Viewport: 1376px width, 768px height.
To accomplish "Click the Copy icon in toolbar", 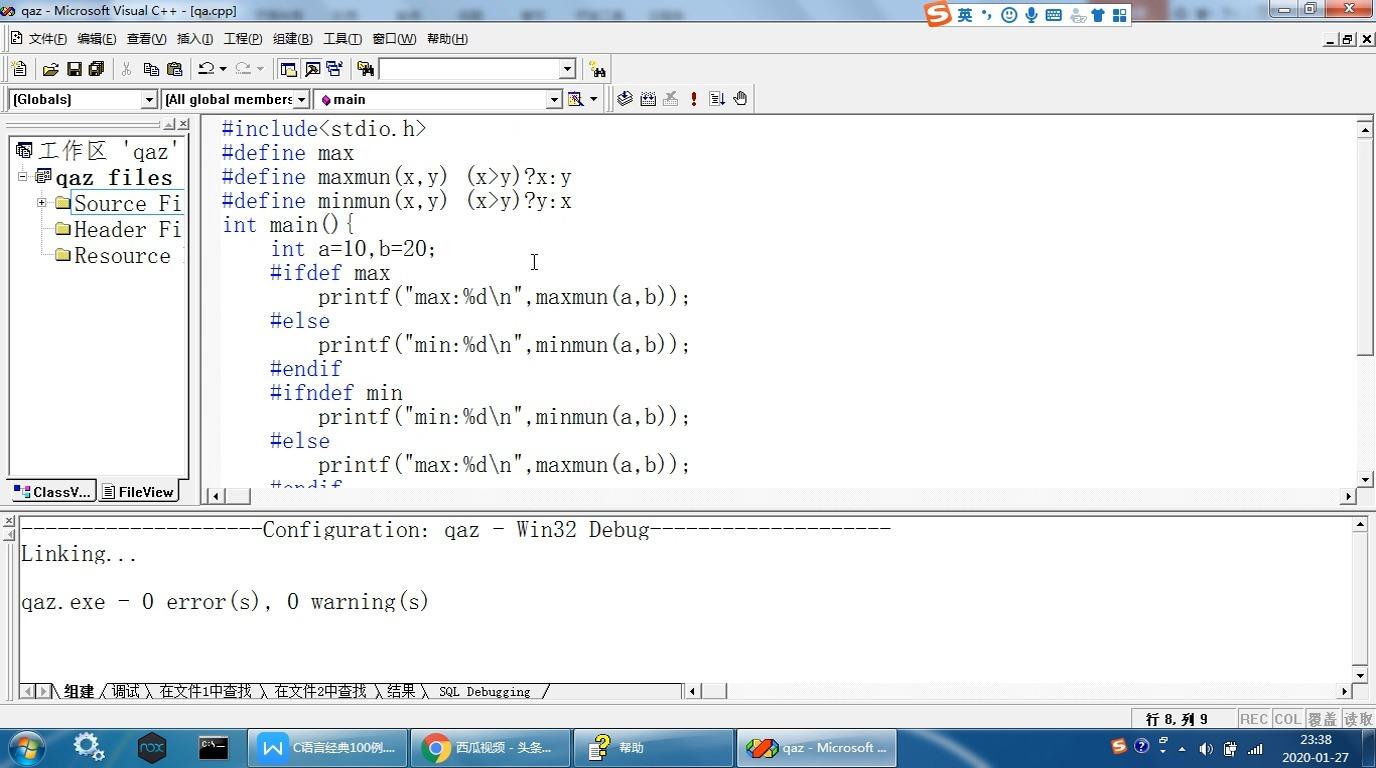I will [151, 69].
